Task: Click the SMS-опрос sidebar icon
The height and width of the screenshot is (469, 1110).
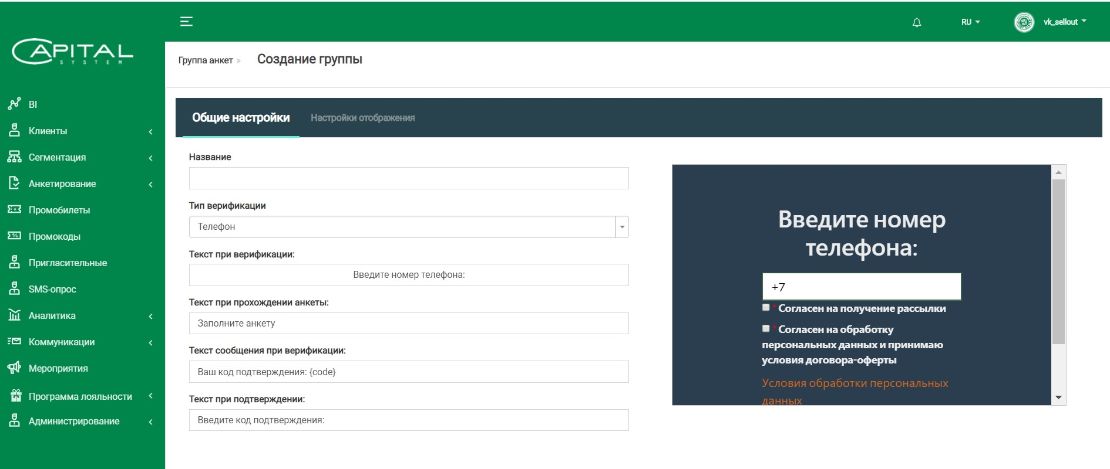Action: pyautogui.click(x=13, y=289)
